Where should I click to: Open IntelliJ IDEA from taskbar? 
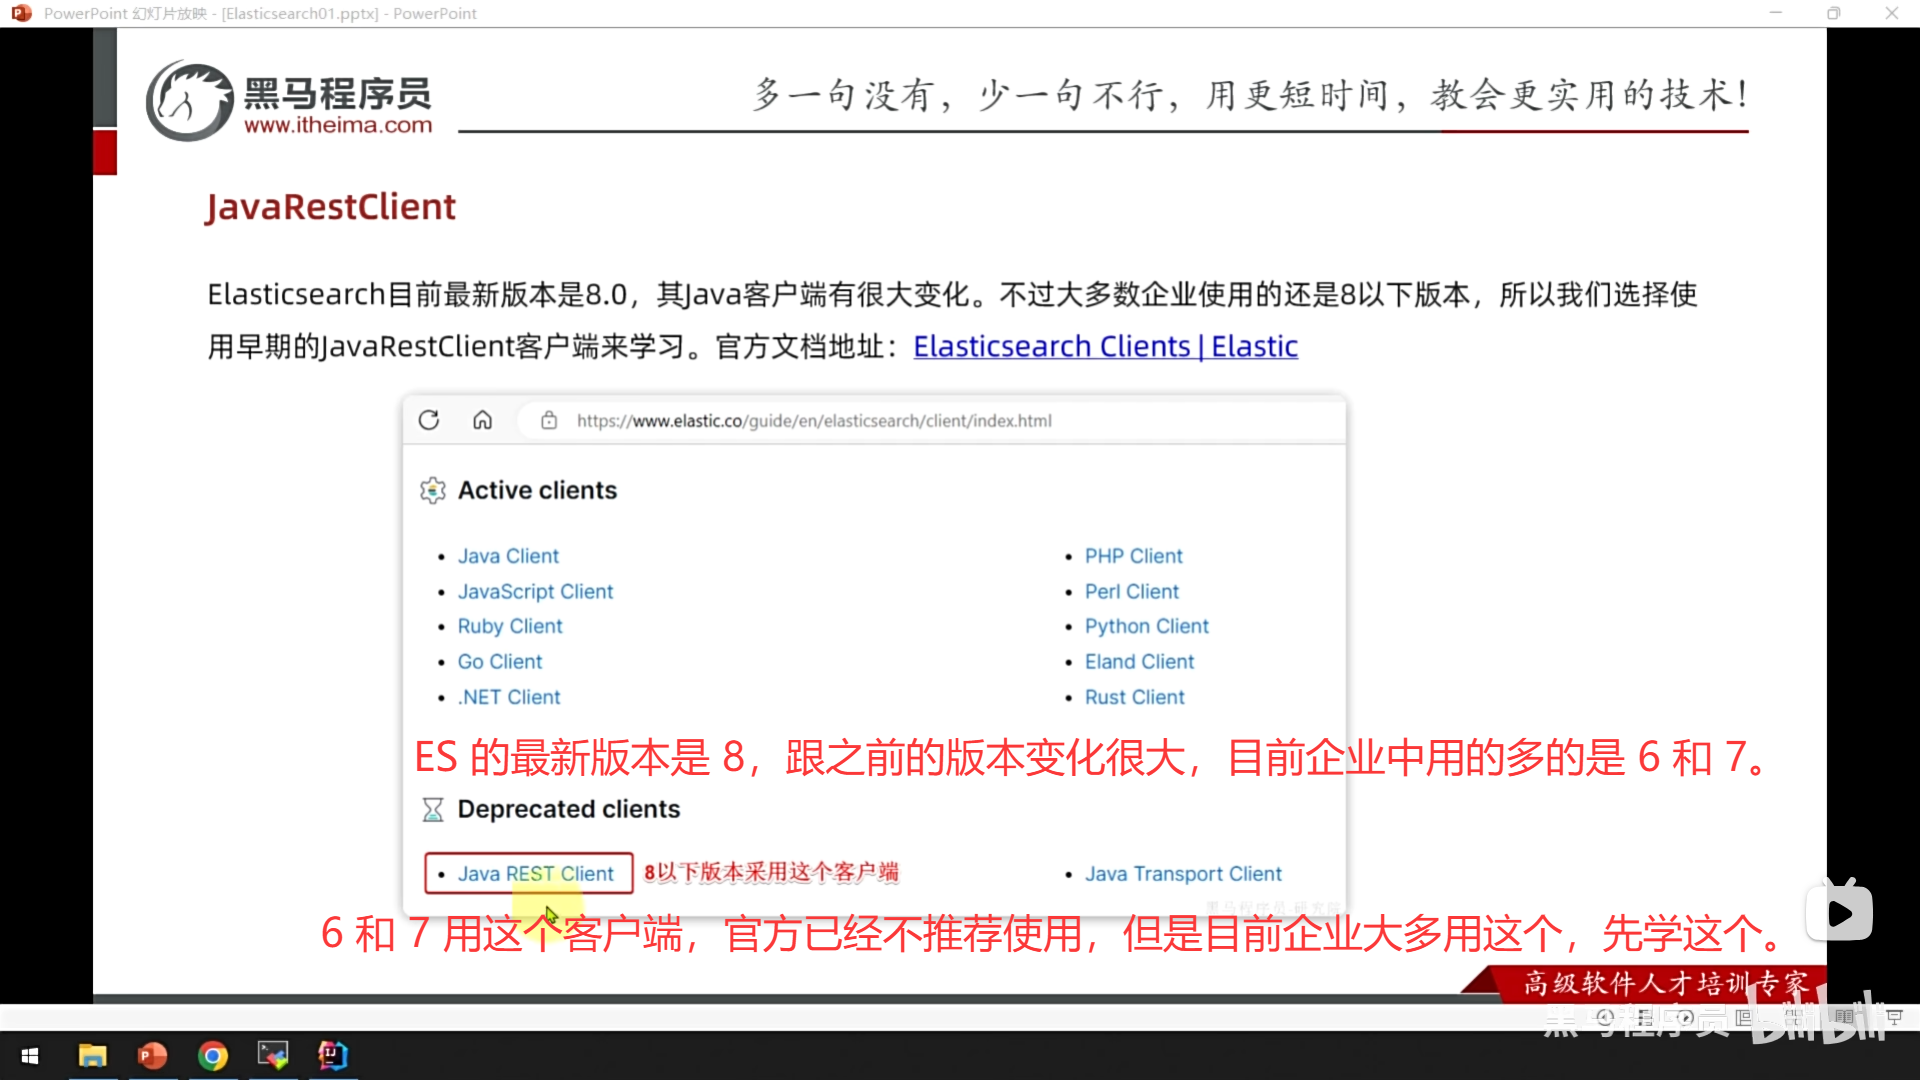pos(332,1055)
